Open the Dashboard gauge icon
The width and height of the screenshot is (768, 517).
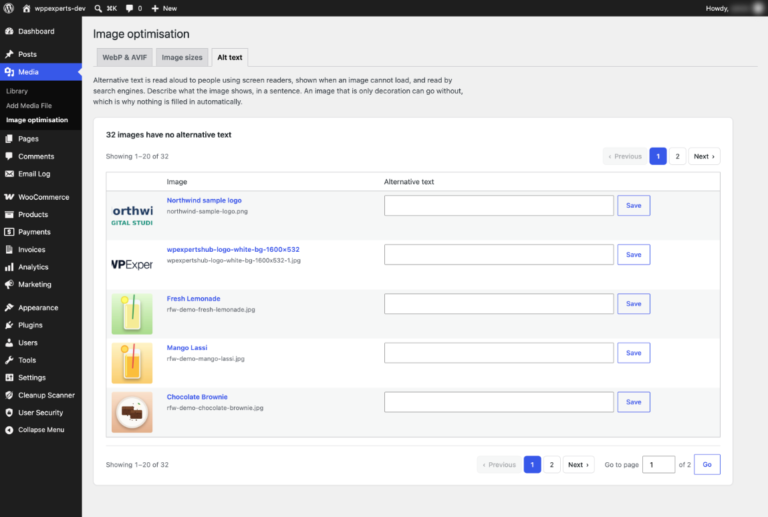coord(9,31)
